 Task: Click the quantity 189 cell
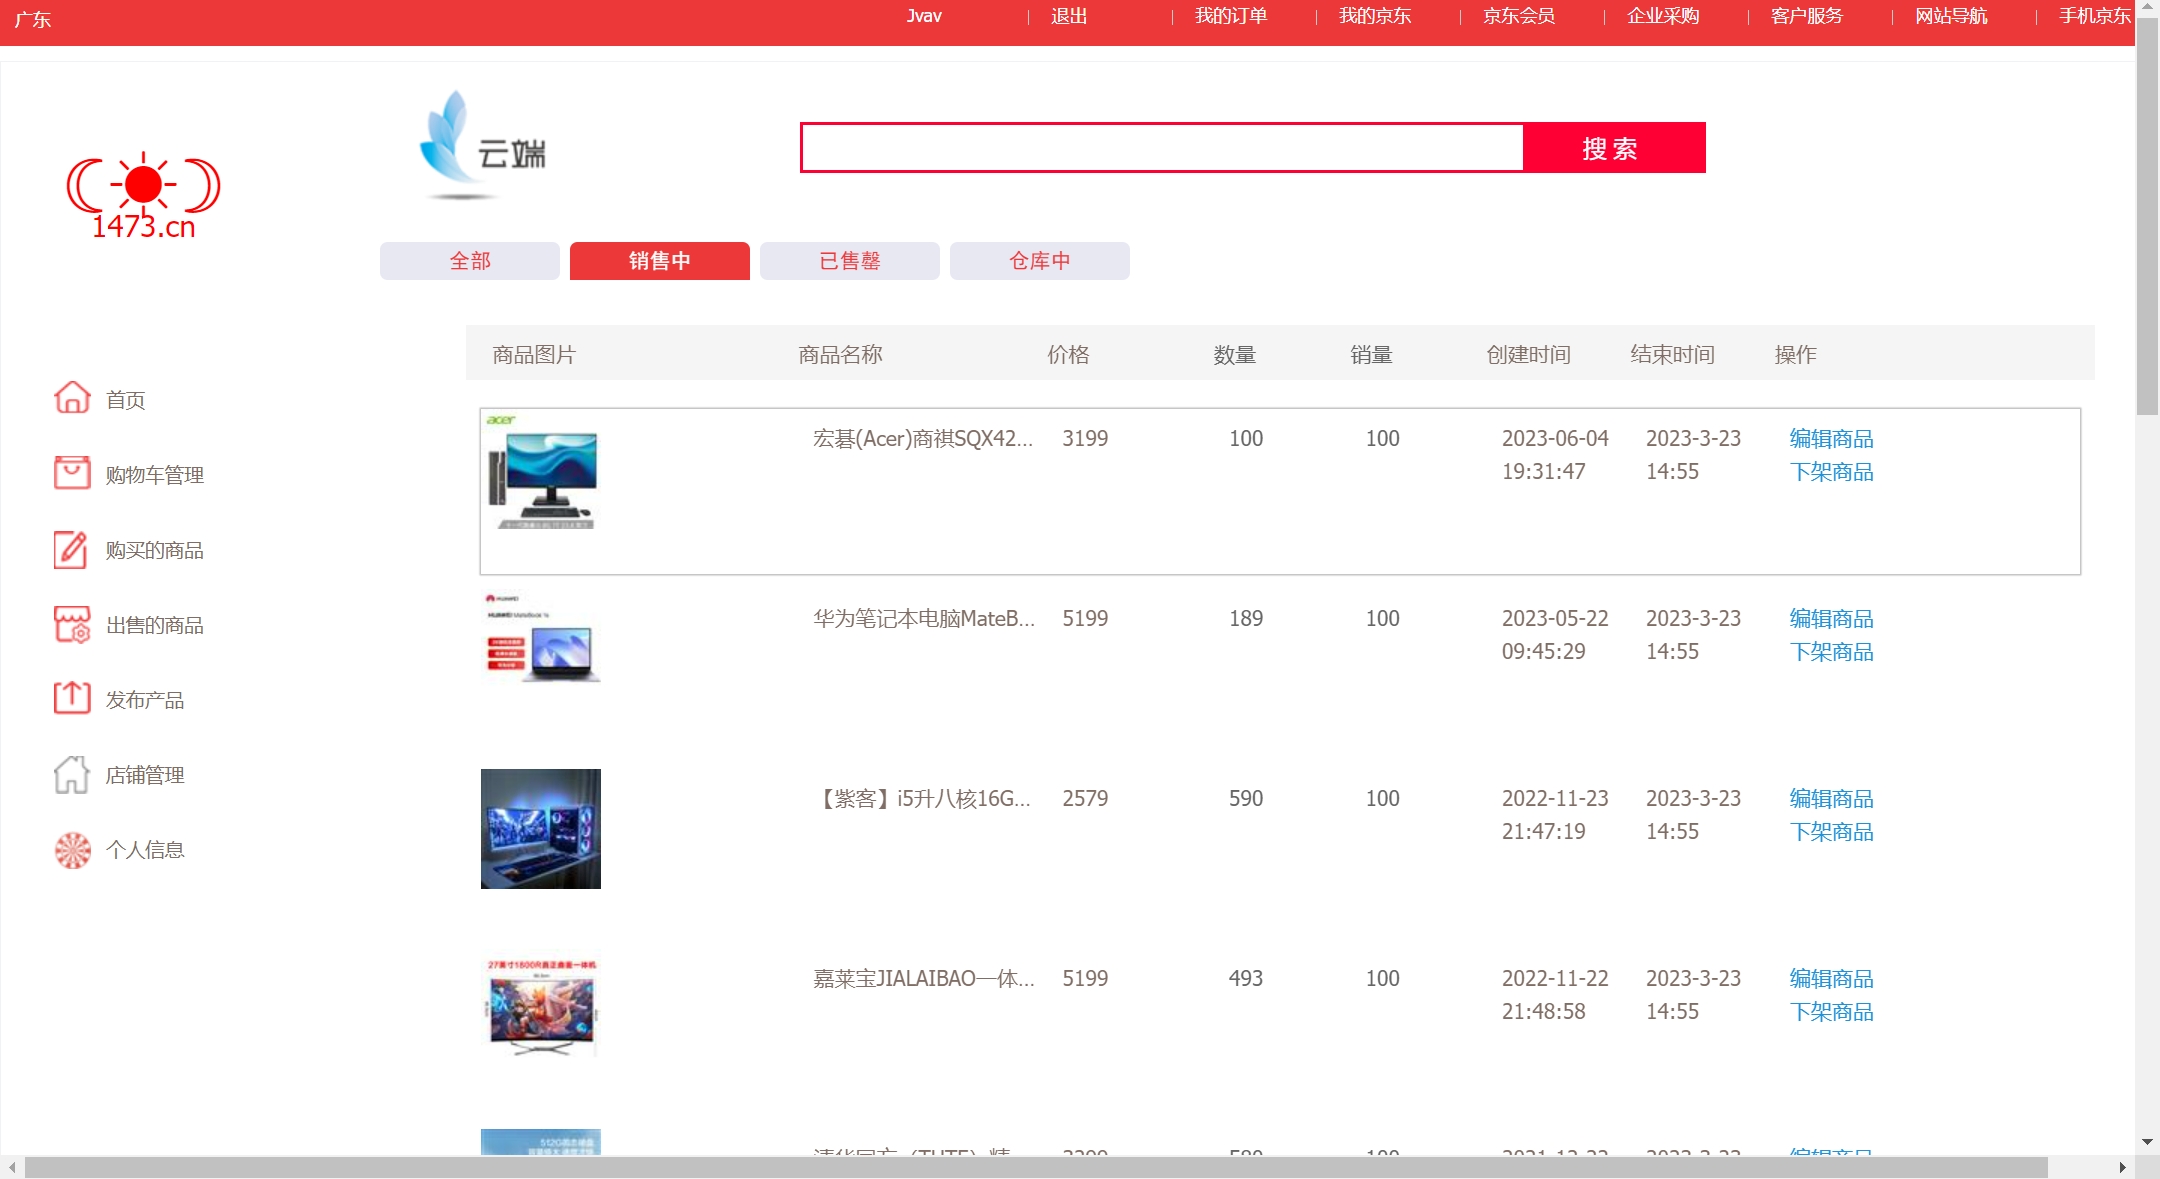1246,619
